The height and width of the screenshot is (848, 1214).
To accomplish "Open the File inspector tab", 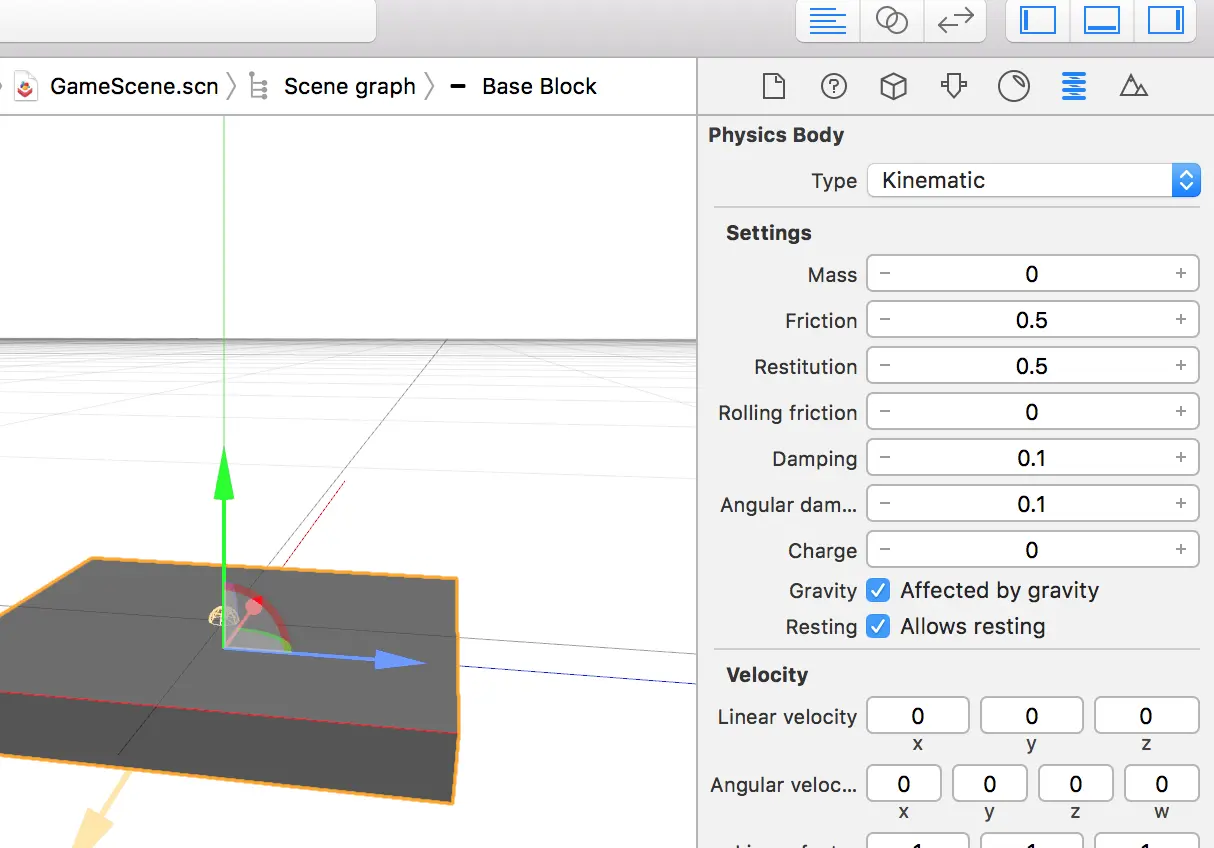I will pyautogui.click(x=773, y=87).
